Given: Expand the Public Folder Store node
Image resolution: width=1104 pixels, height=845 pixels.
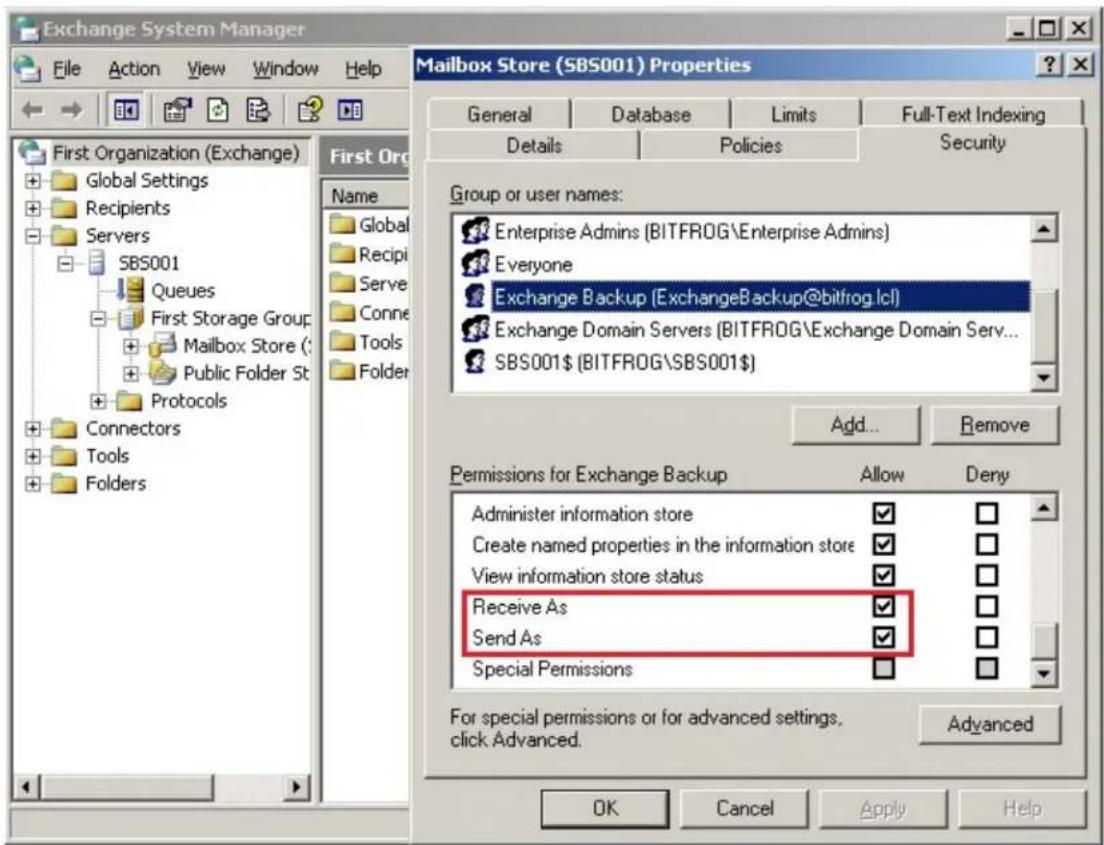Looking at the screenshot, I should click(130, 374).
